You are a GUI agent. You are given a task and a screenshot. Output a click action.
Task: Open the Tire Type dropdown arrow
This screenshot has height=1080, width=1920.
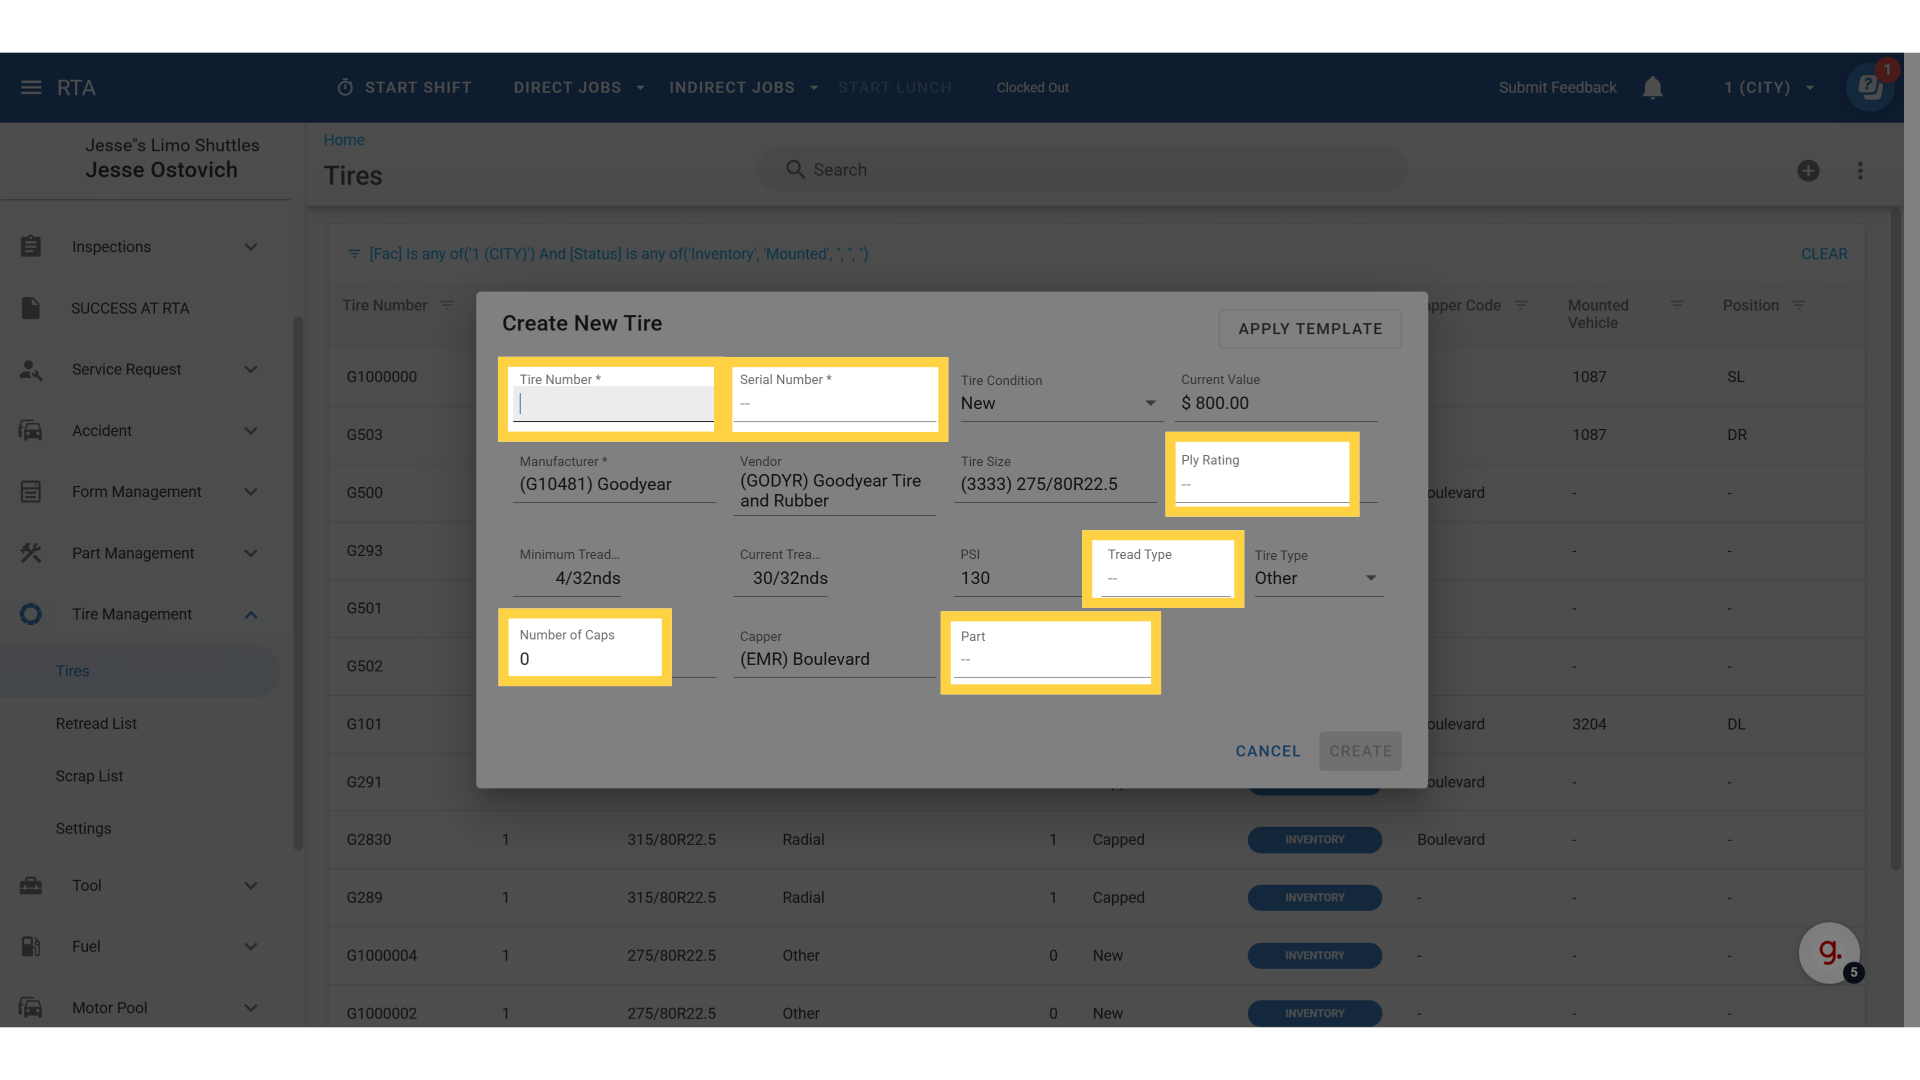[1371, 578]
